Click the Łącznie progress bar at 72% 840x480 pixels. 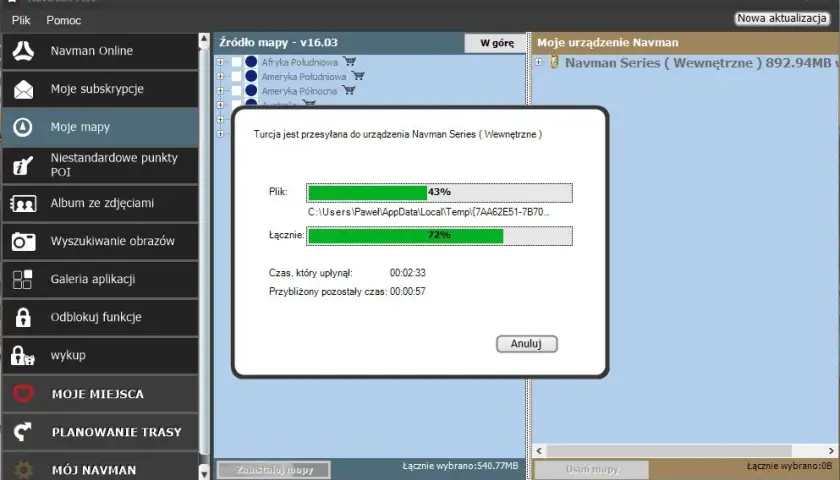439,236
